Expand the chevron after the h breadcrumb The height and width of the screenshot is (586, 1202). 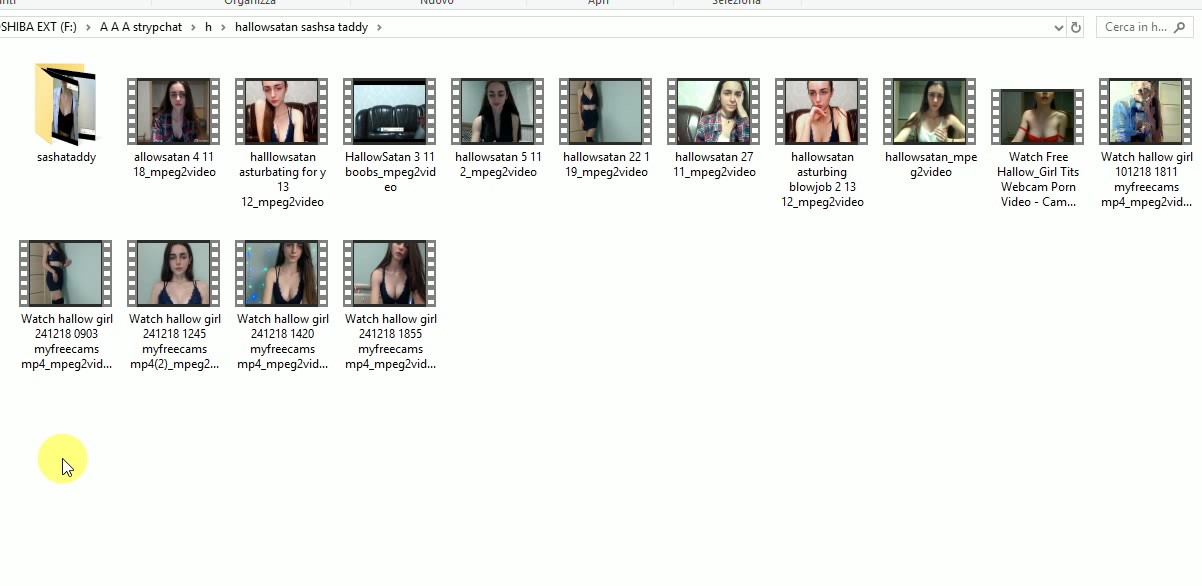(x=223, y=28)
